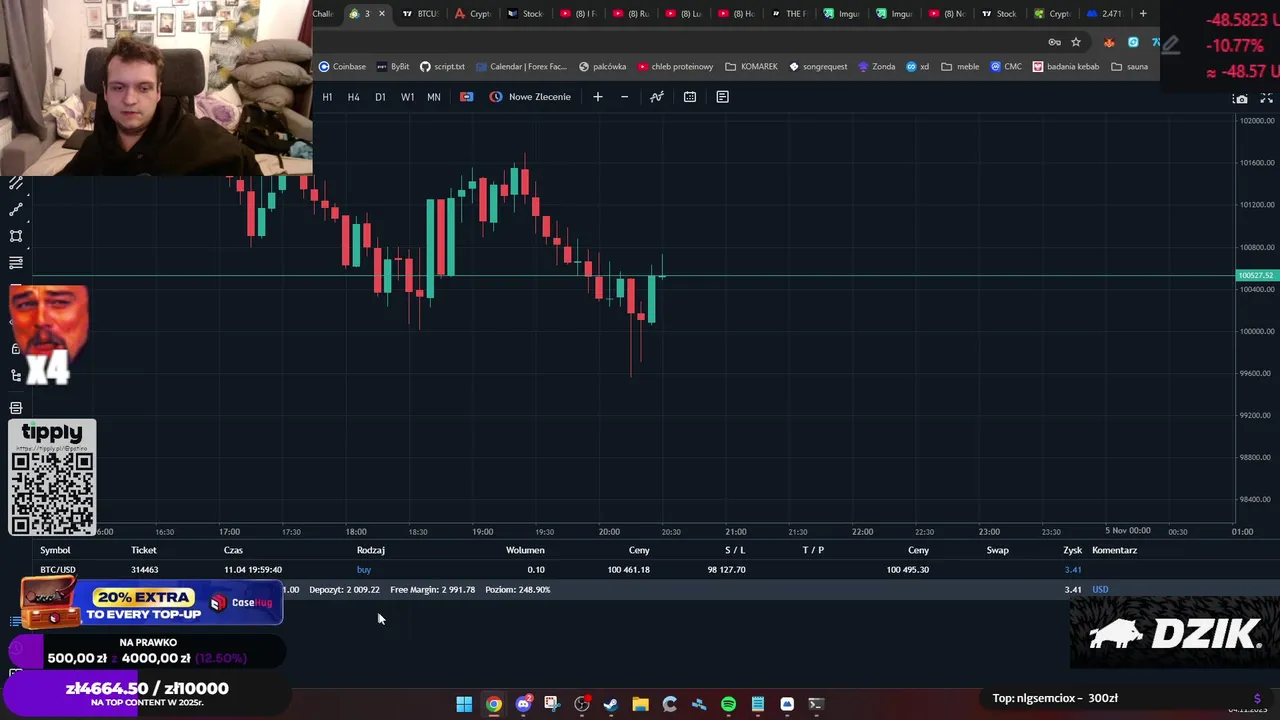Open the CMC bookmark

[x=1006, y=67]
